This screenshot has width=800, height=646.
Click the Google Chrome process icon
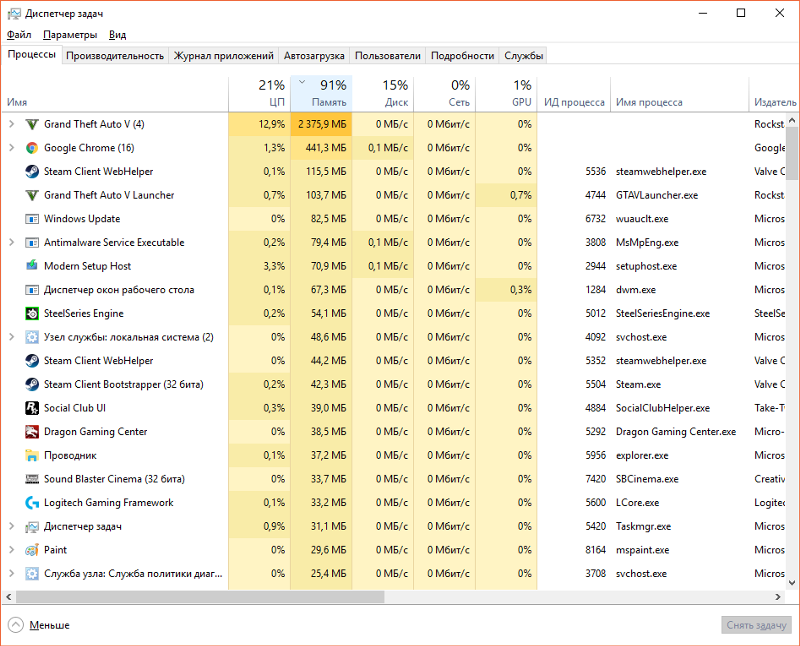[x=32, y=148]
